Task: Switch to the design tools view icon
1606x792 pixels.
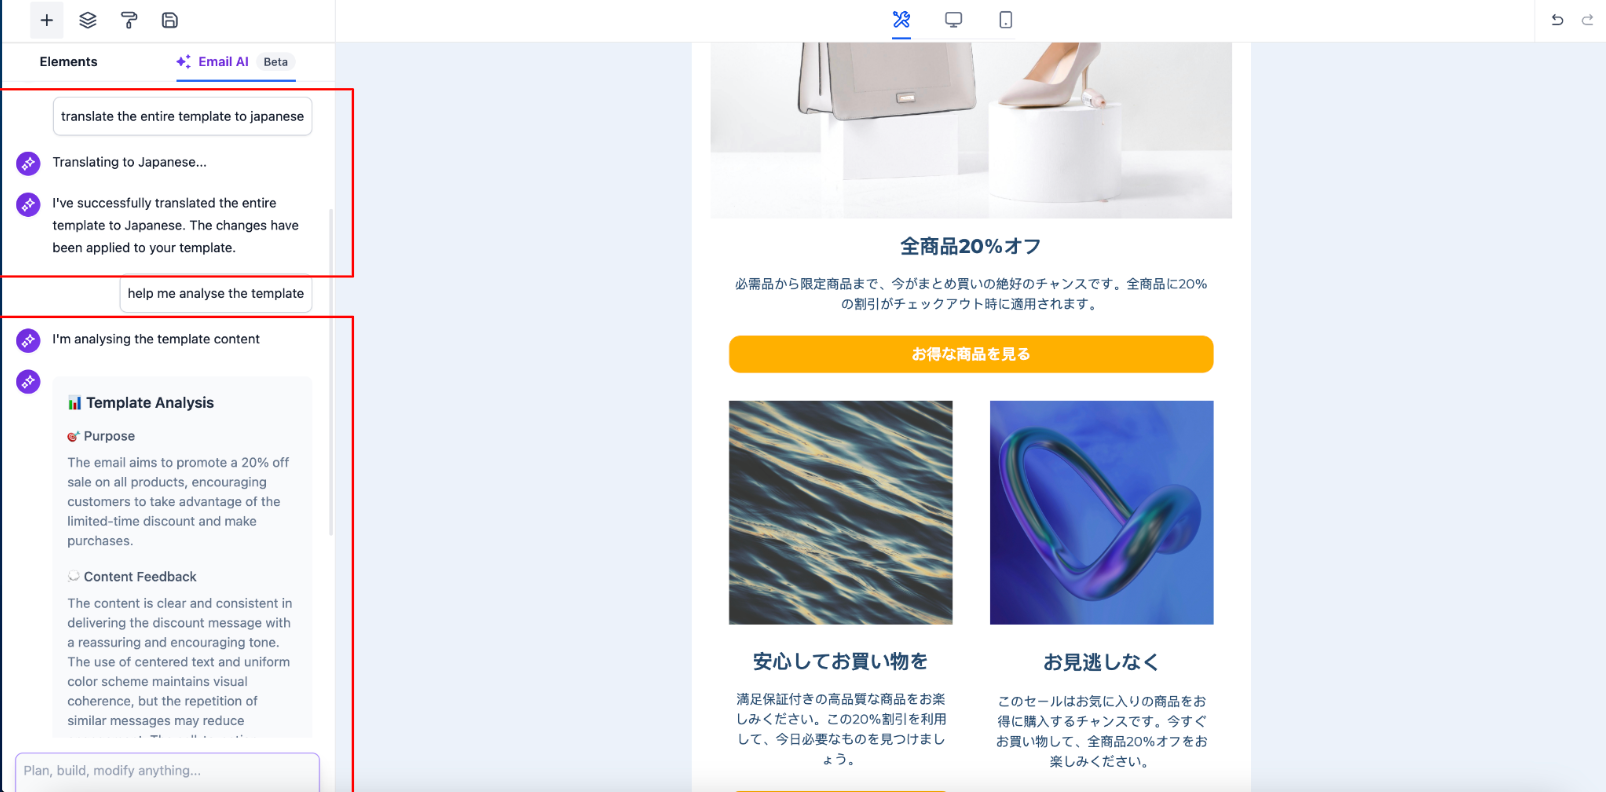Action: pos(901,19)
